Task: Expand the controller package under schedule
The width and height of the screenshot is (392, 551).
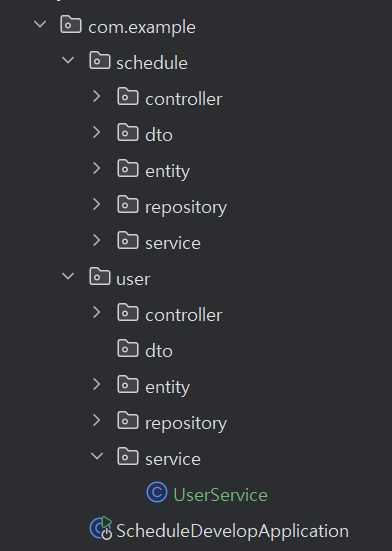Action: coord(97,96)
